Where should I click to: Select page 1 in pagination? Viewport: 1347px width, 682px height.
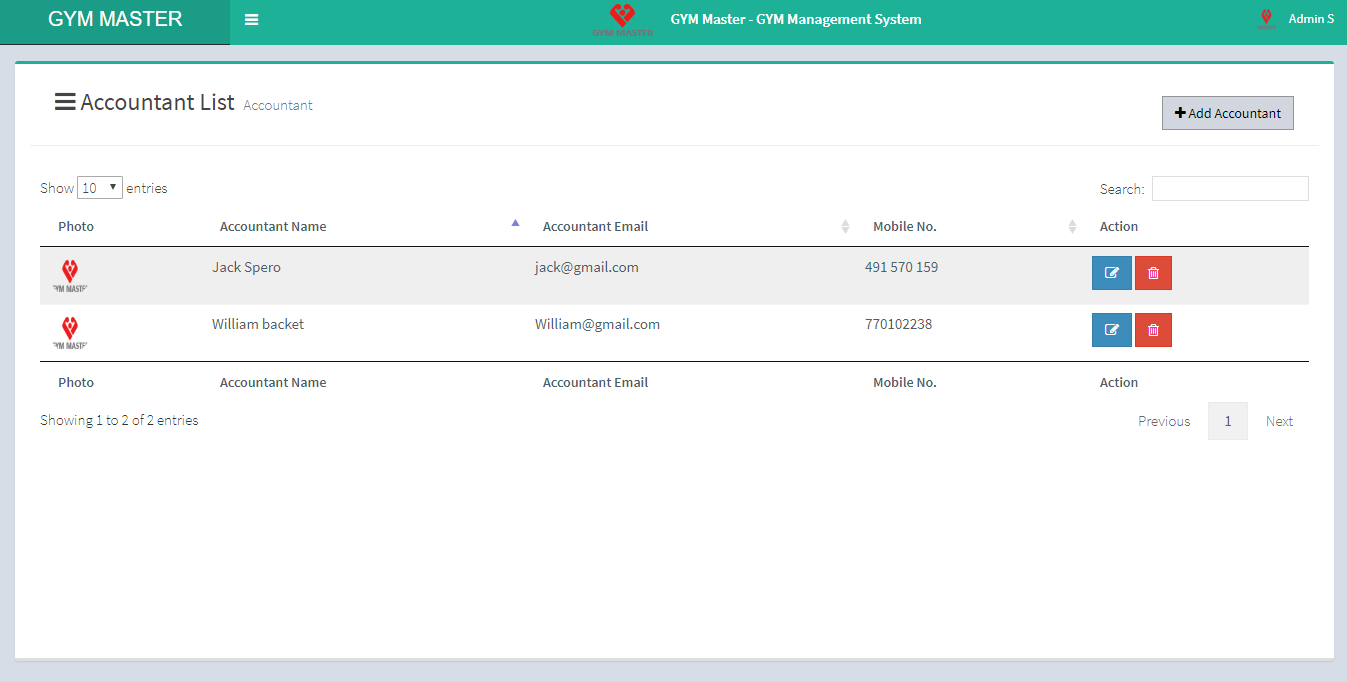[1227, 421]
